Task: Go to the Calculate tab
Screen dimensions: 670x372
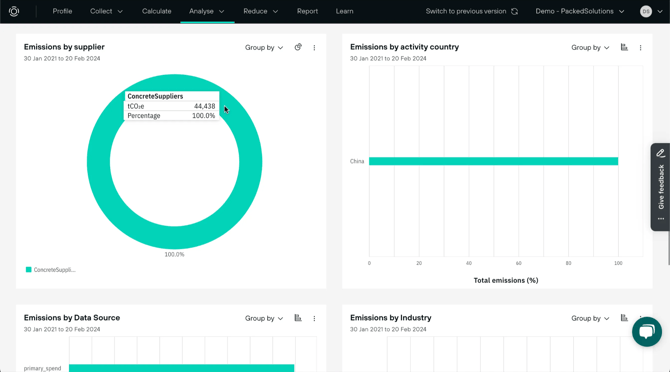Action: click(x=156, y=12)
